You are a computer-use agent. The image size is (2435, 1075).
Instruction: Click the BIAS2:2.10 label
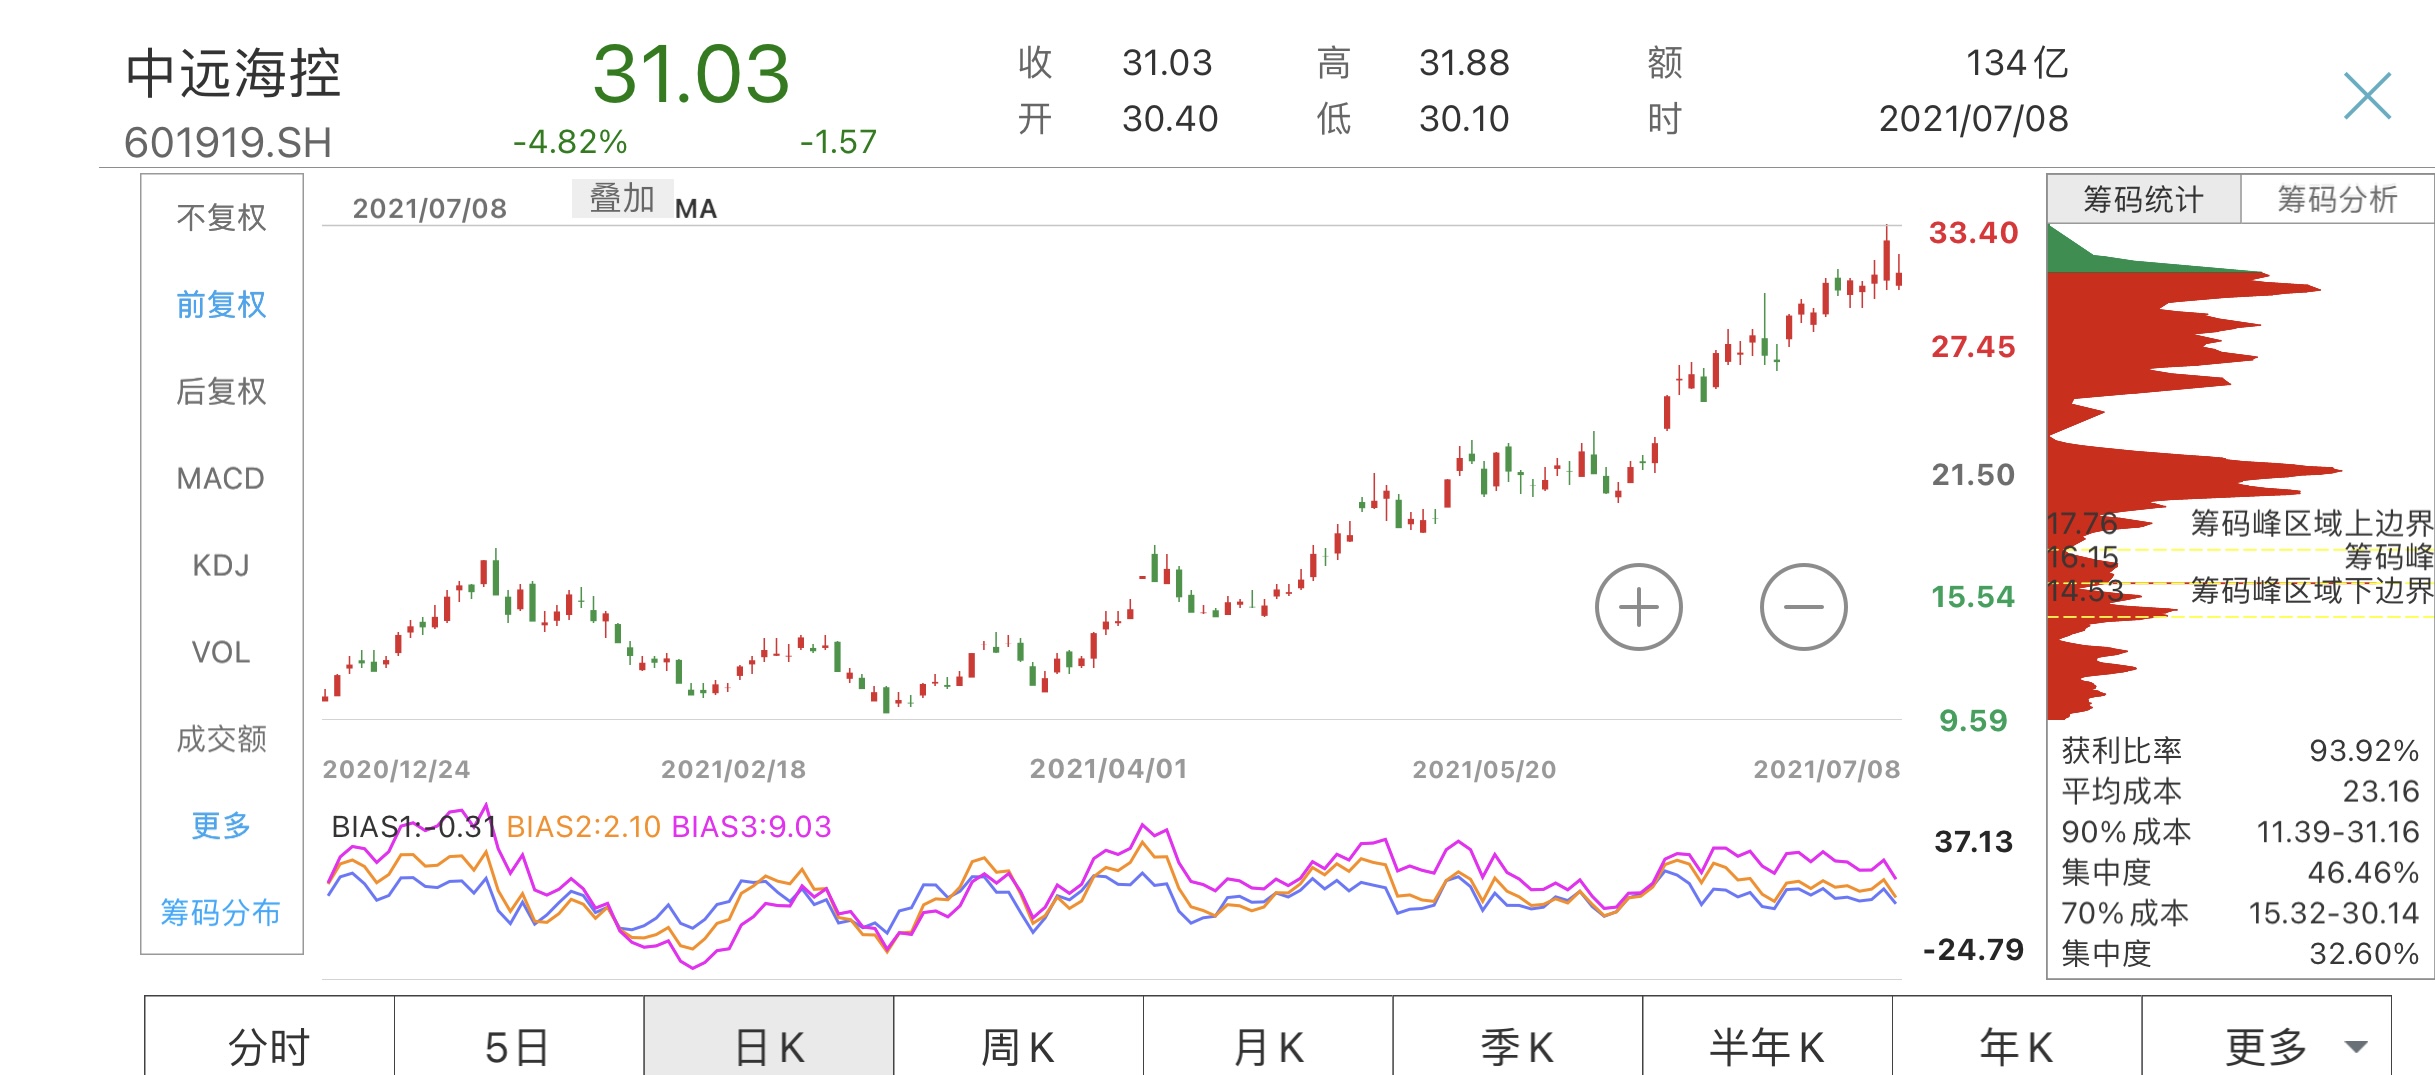pyautogui.click(x=583, y=827)
